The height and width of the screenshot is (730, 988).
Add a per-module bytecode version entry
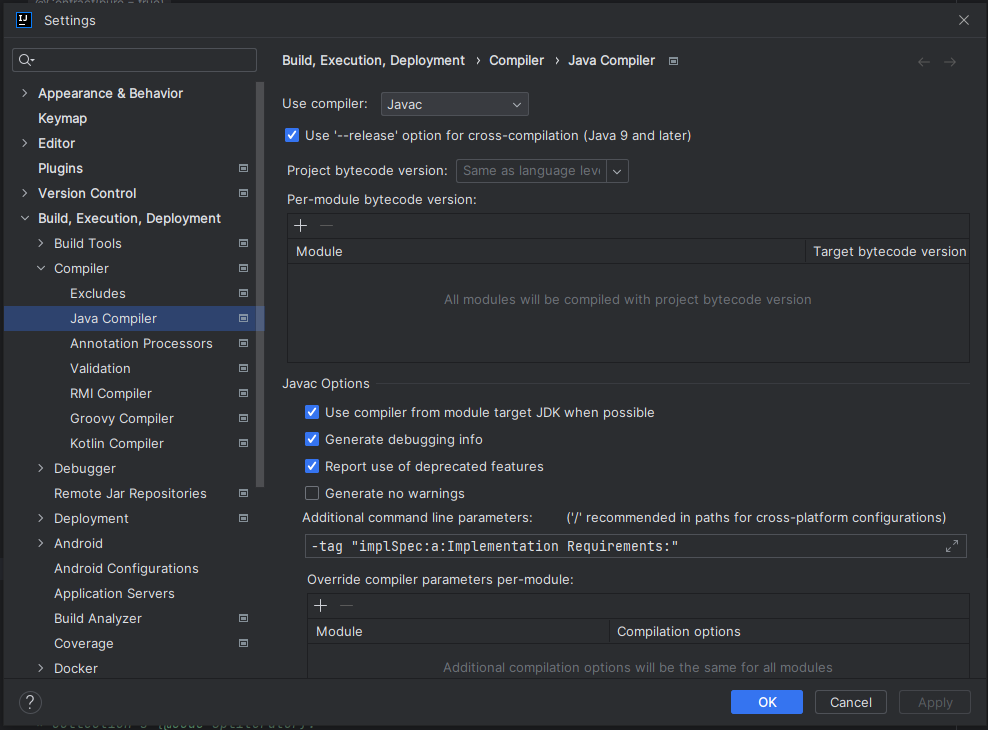click(301, 225)
